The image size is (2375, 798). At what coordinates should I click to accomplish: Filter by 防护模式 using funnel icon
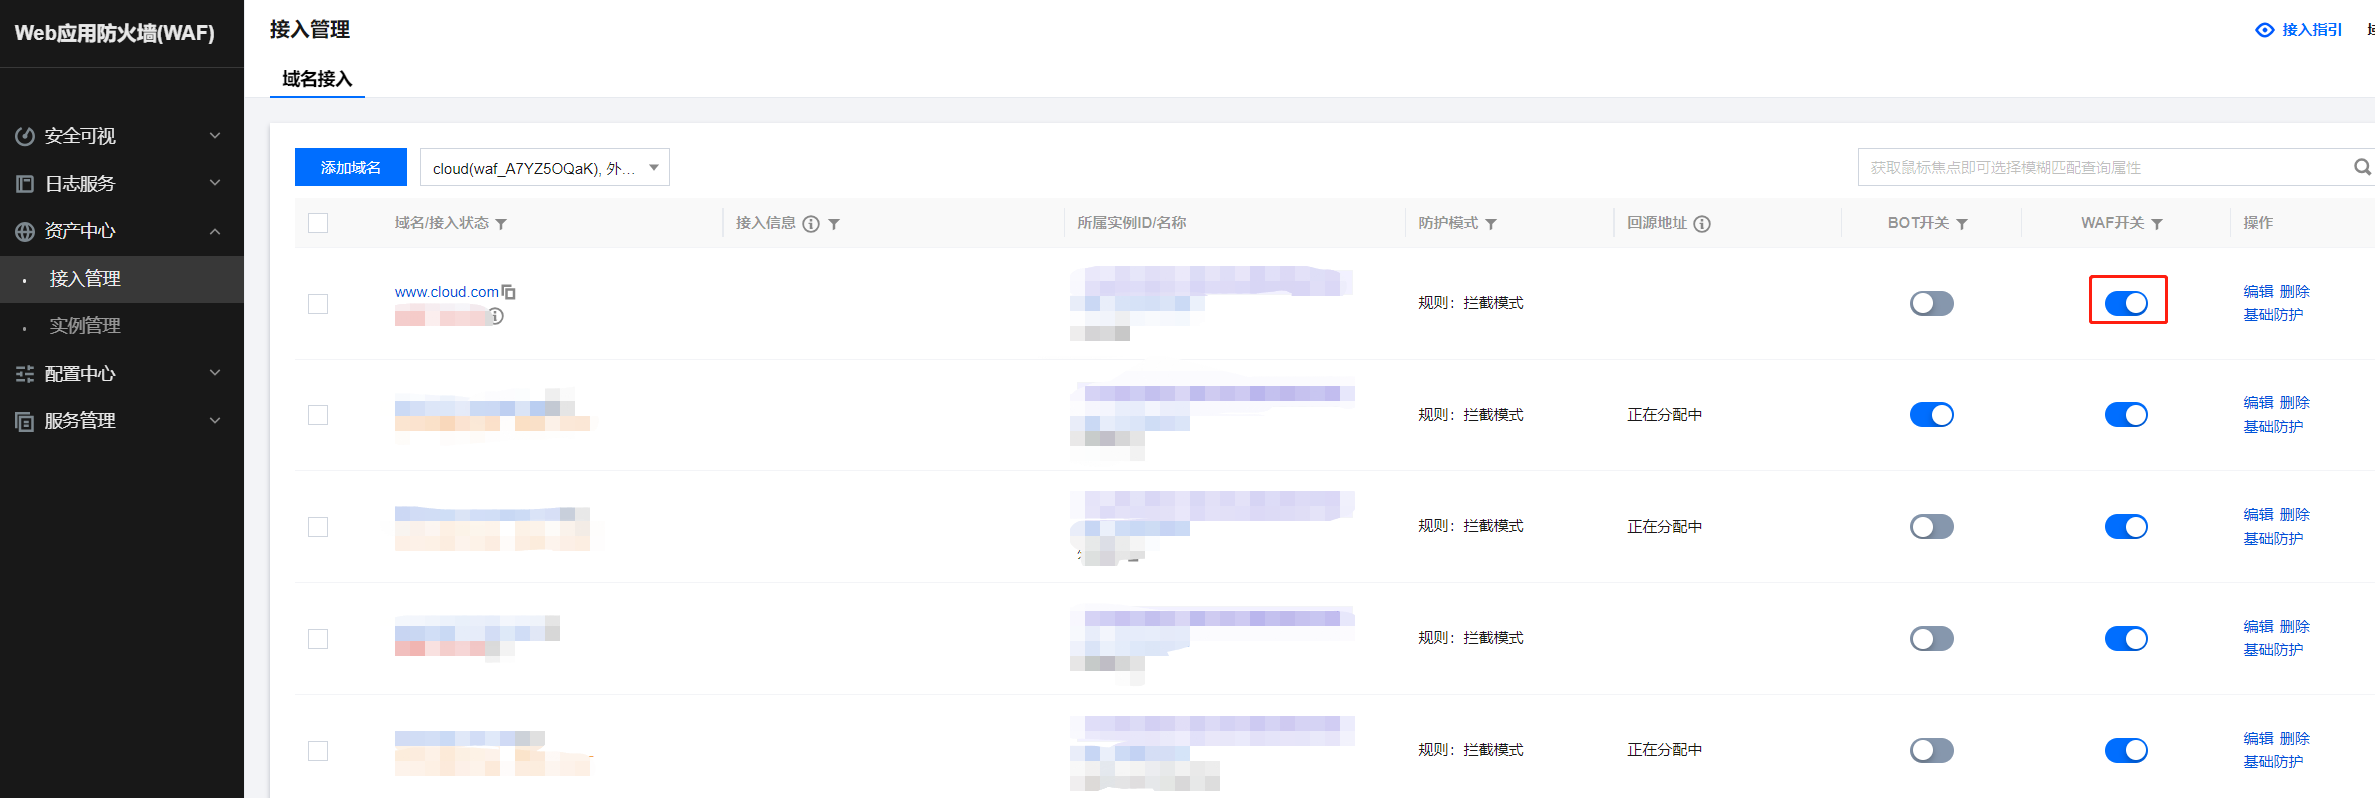(1491, 224)
